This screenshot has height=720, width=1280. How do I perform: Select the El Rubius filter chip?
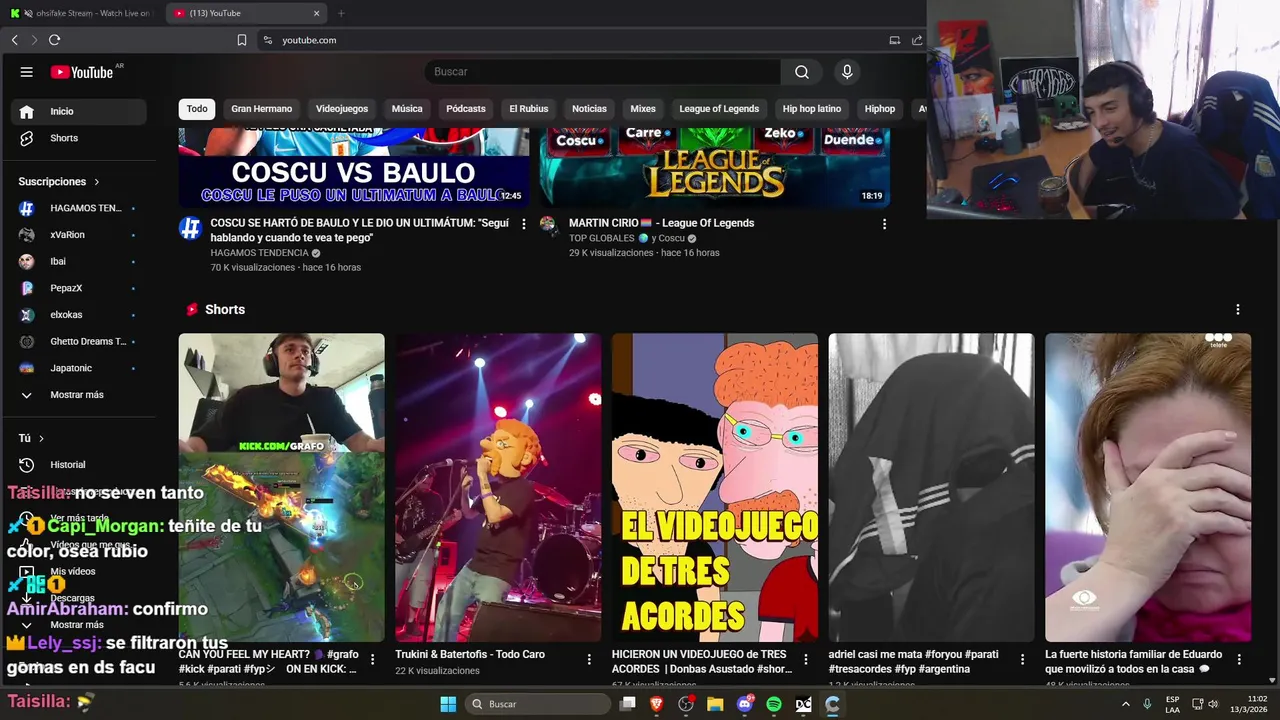[529, 109]
